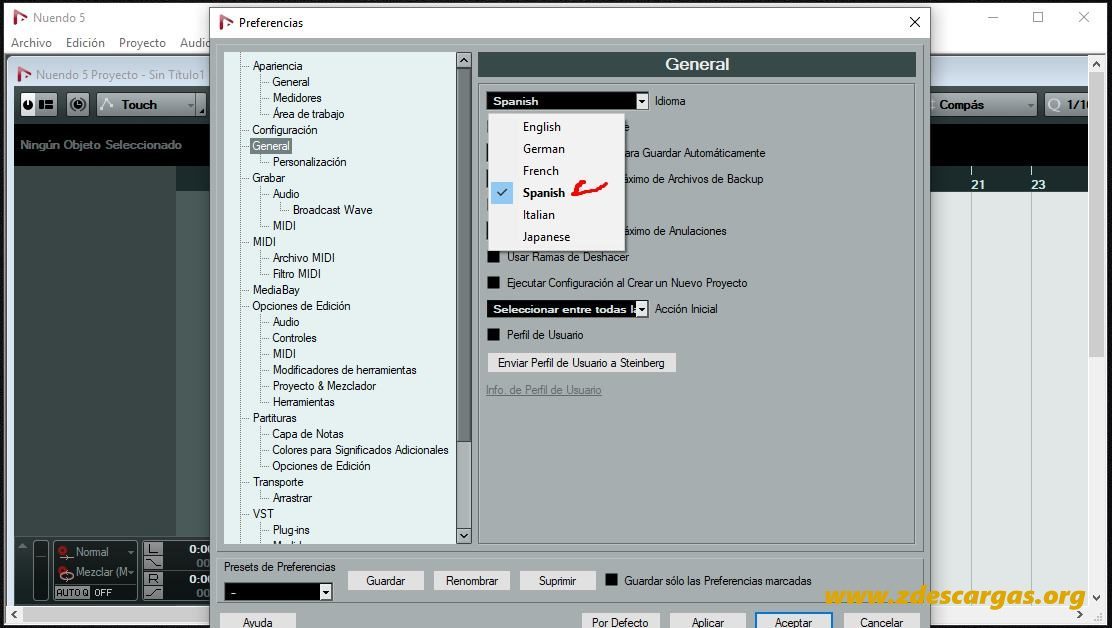Select Apariencia in preferences tree
This screenshot has height=628, width=1112.
(277, 66)
